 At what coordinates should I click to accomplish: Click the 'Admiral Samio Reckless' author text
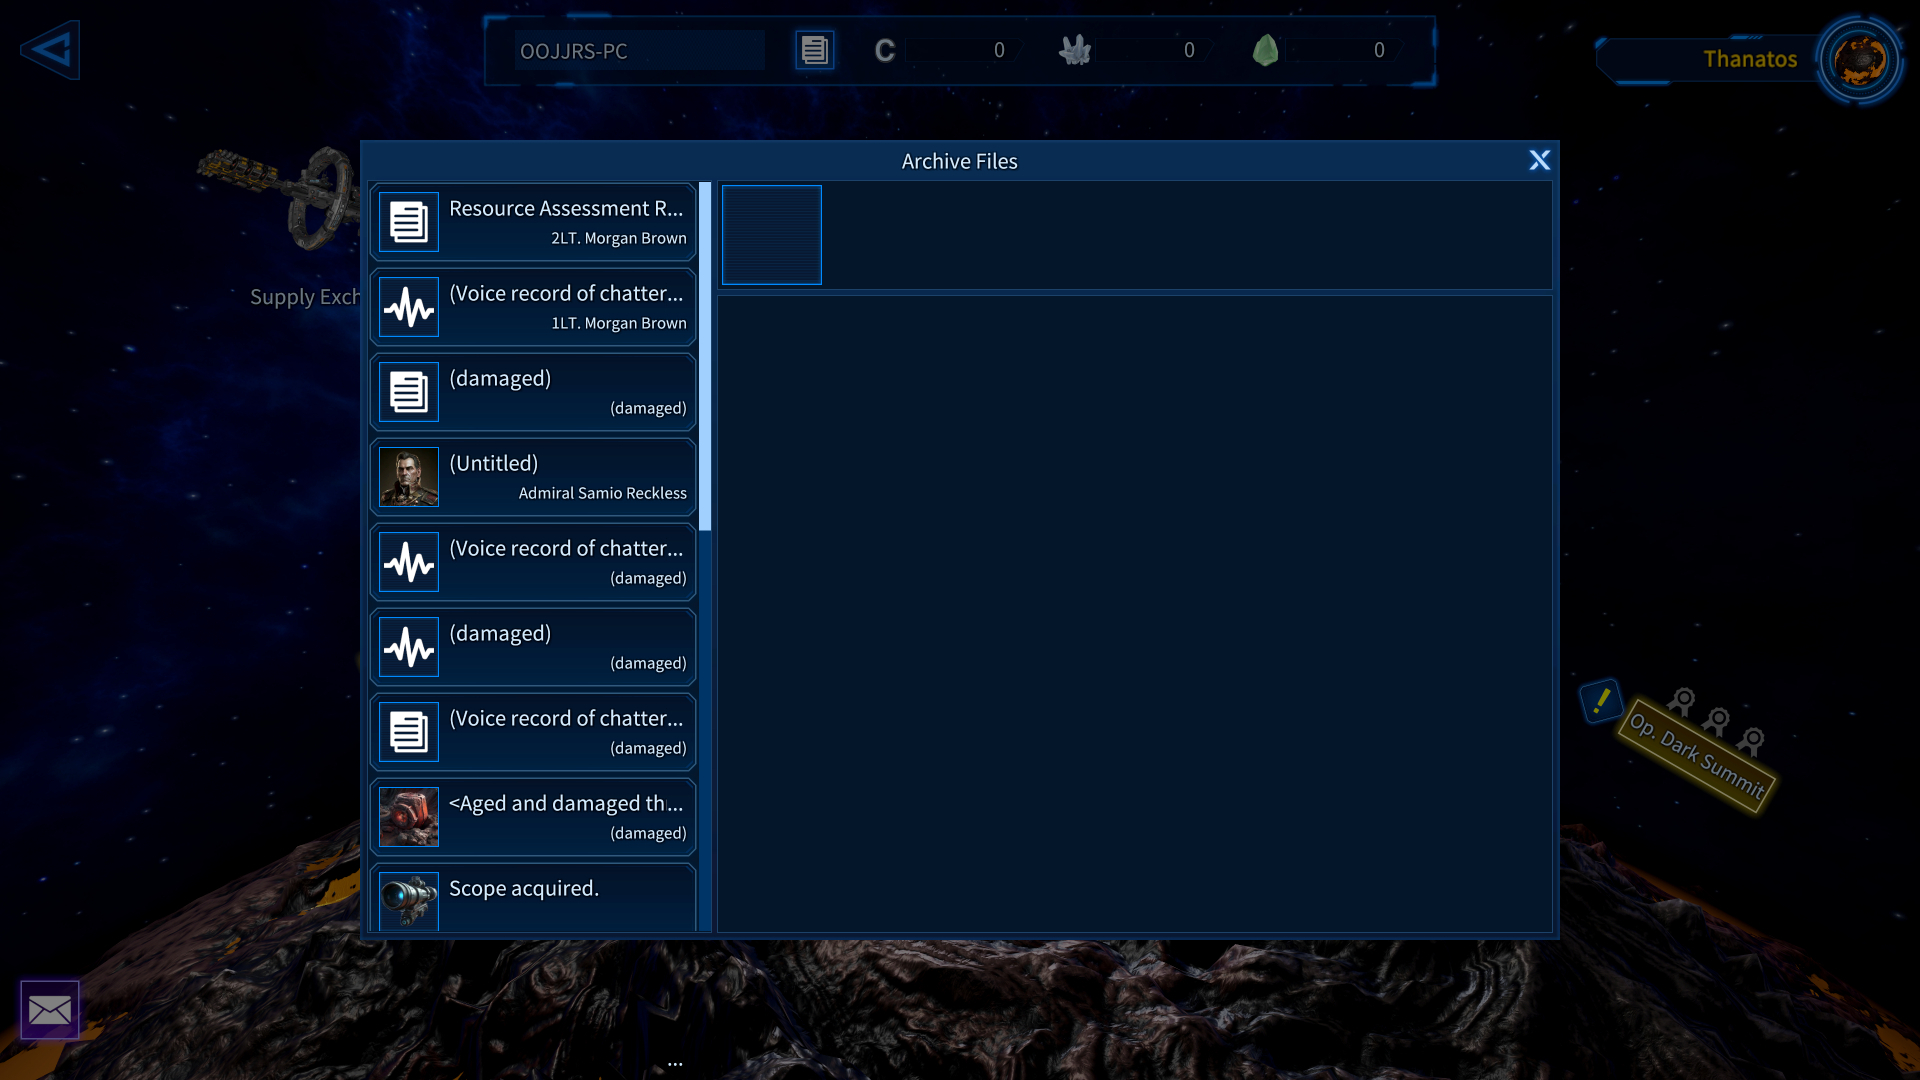603,493
